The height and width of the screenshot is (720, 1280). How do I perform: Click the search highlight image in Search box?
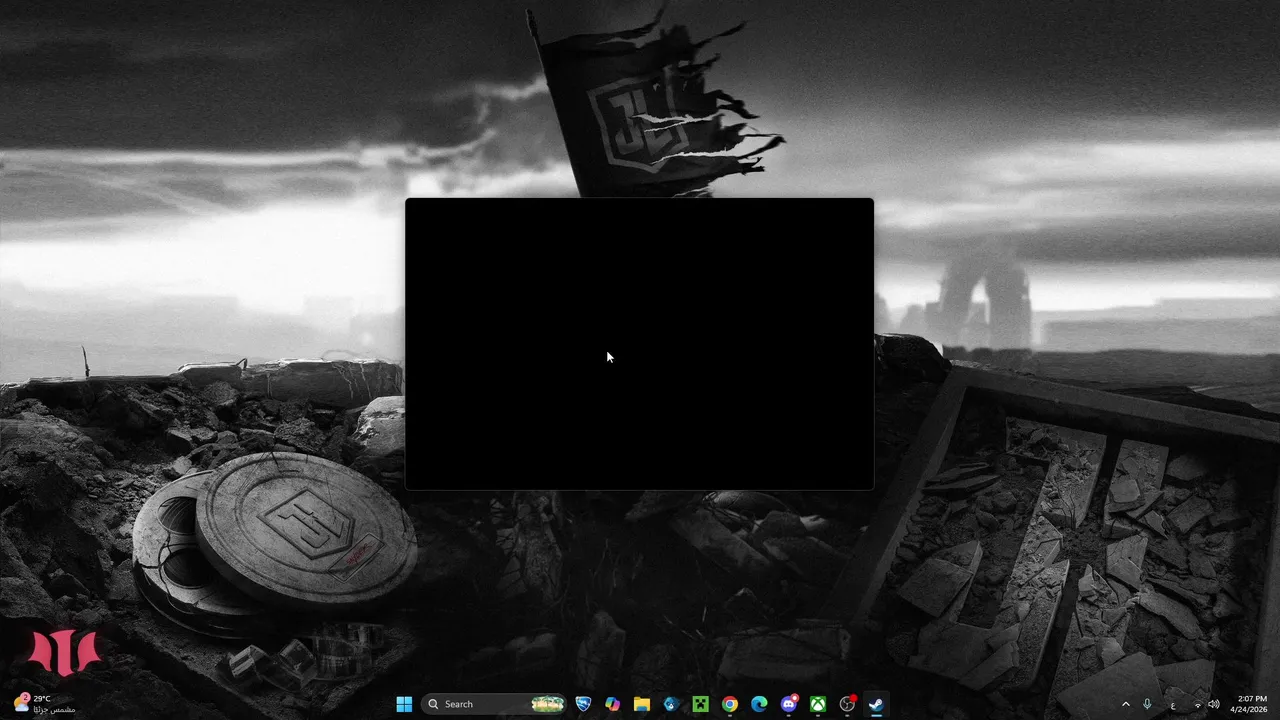[547, 704]
